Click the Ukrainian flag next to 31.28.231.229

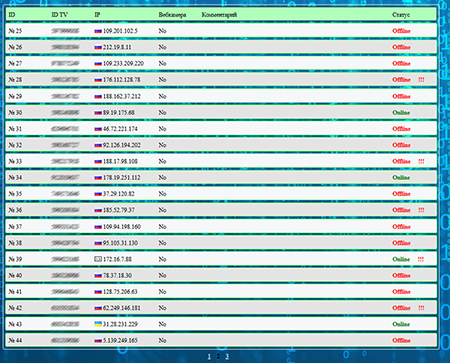(x=98, y=324)
